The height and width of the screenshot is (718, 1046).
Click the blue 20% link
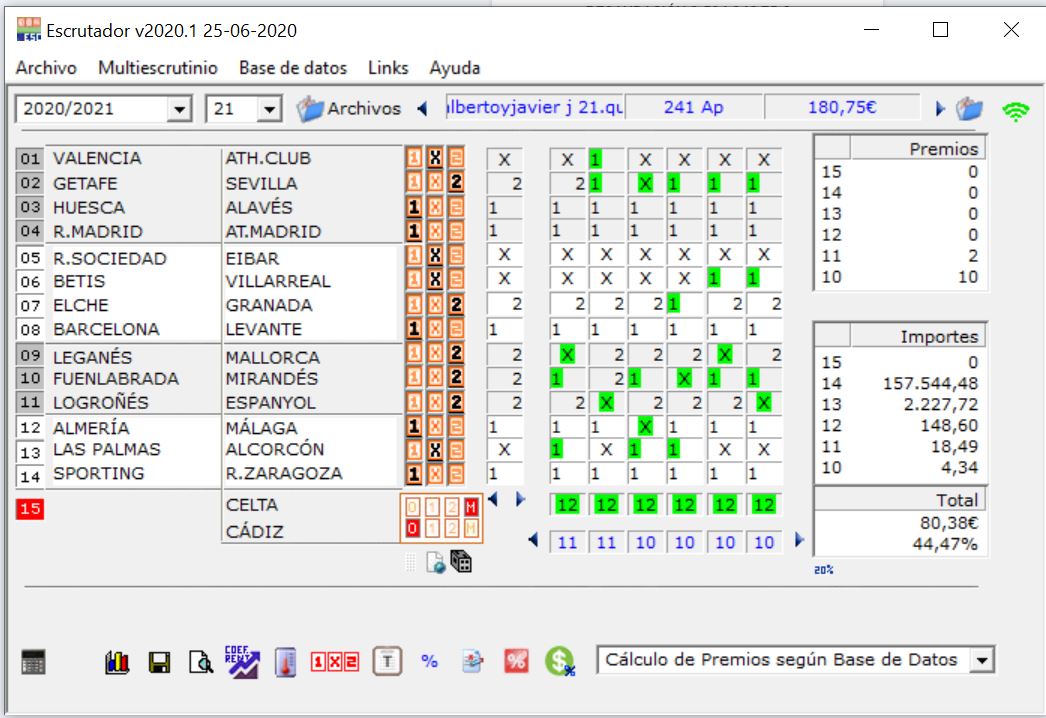pos(824,570)
